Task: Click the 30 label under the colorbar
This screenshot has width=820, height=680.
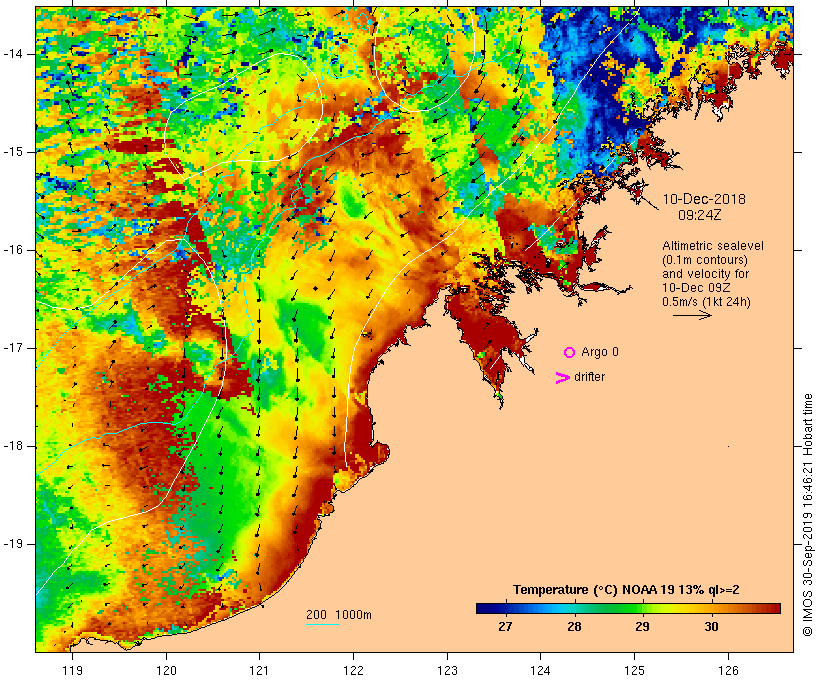Action: coord(711,627)
